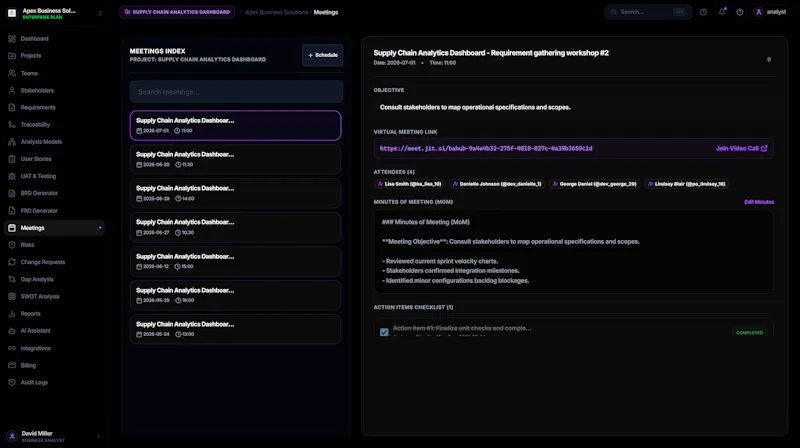The height and width of the screenshot is (448, 800).
Task: Click the Danielle Johnson attendee chip
Action: (x=497, y=184)
